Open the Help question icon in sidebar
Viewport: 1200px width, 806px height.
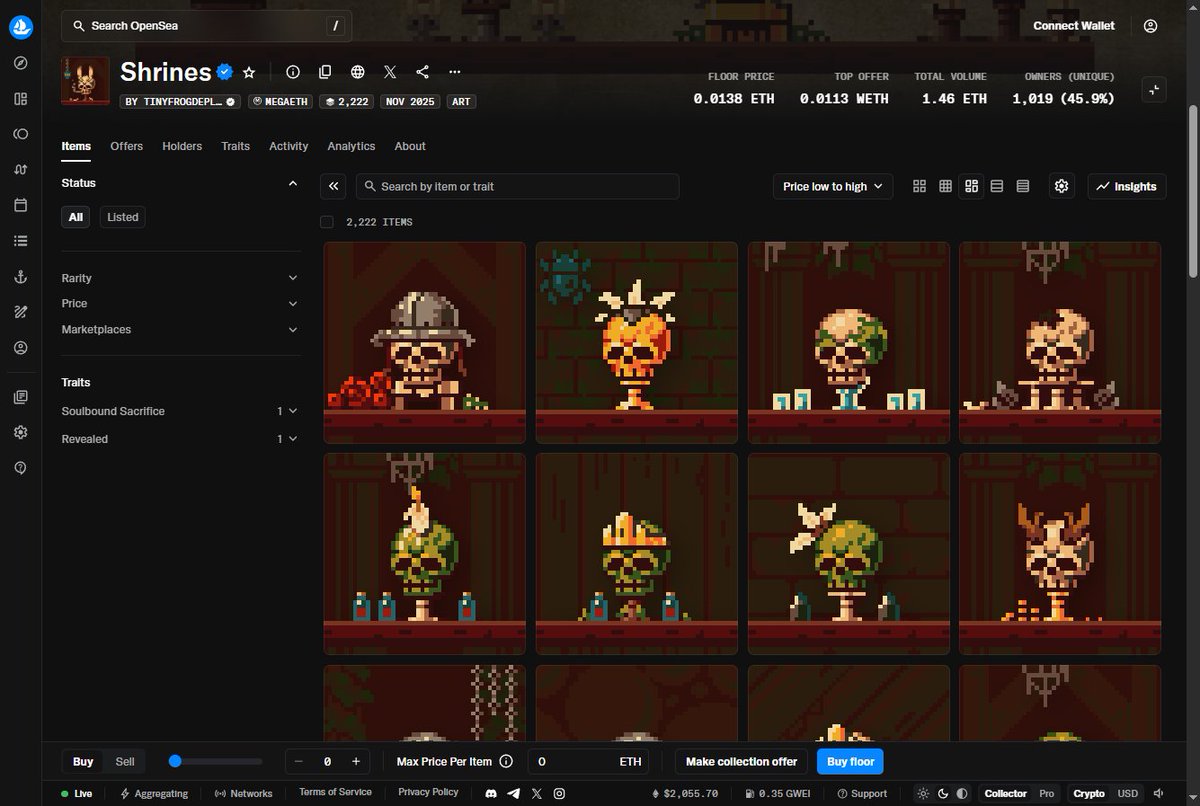21,468
